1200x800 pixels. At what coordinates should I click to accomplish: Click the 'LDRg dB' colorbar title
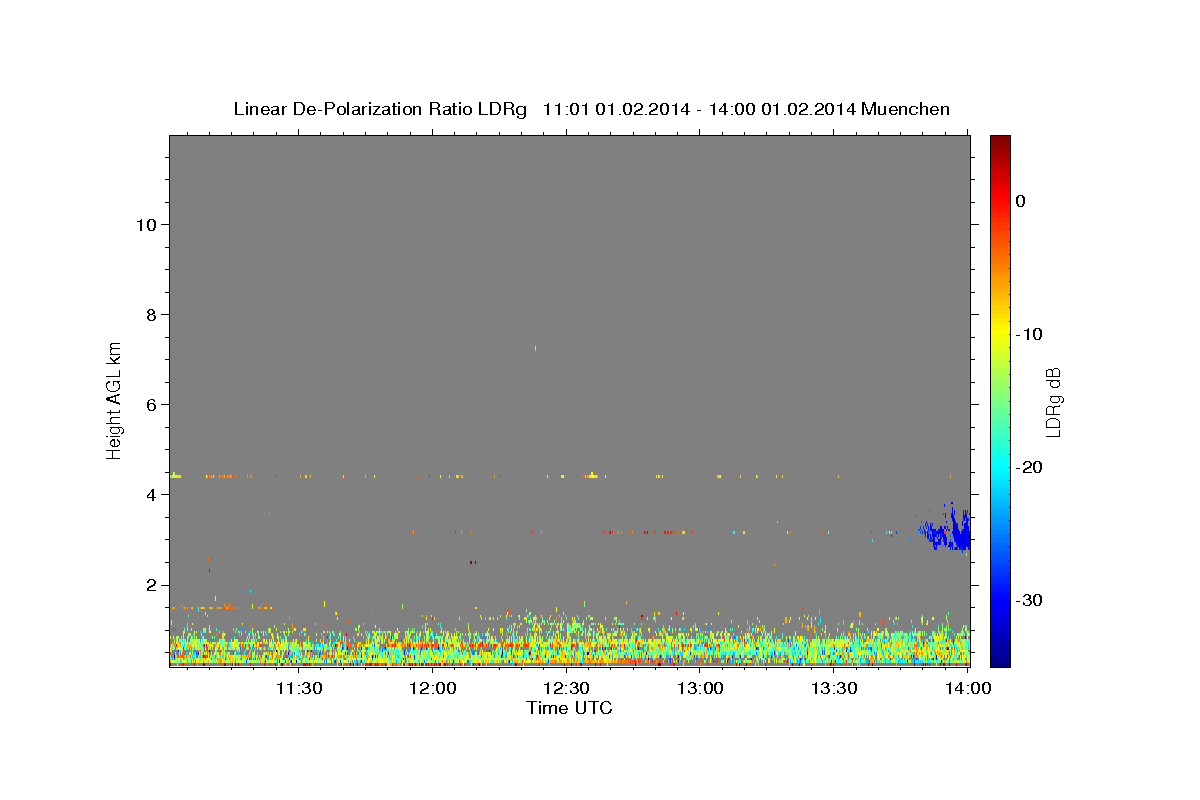tap(1053, 402)
